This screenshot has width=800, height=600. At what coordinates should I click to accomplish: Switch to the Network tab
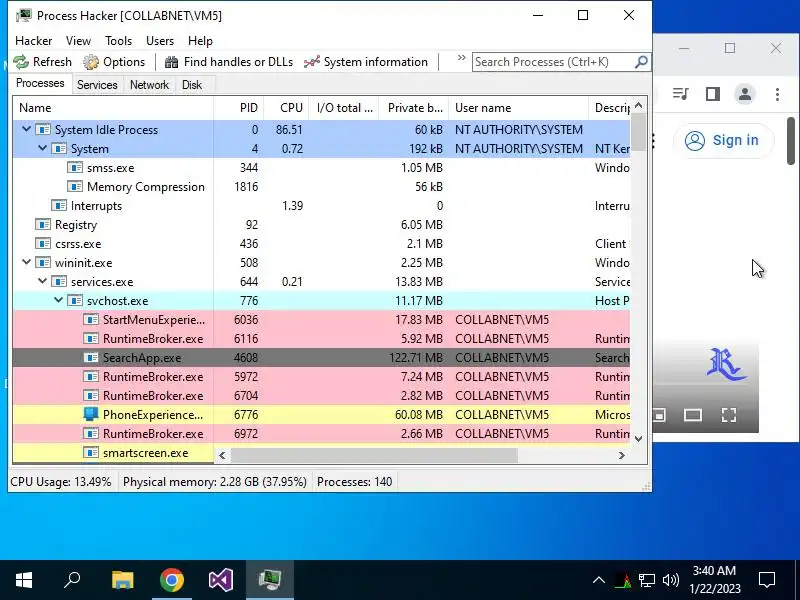click(x=149, y=85)
